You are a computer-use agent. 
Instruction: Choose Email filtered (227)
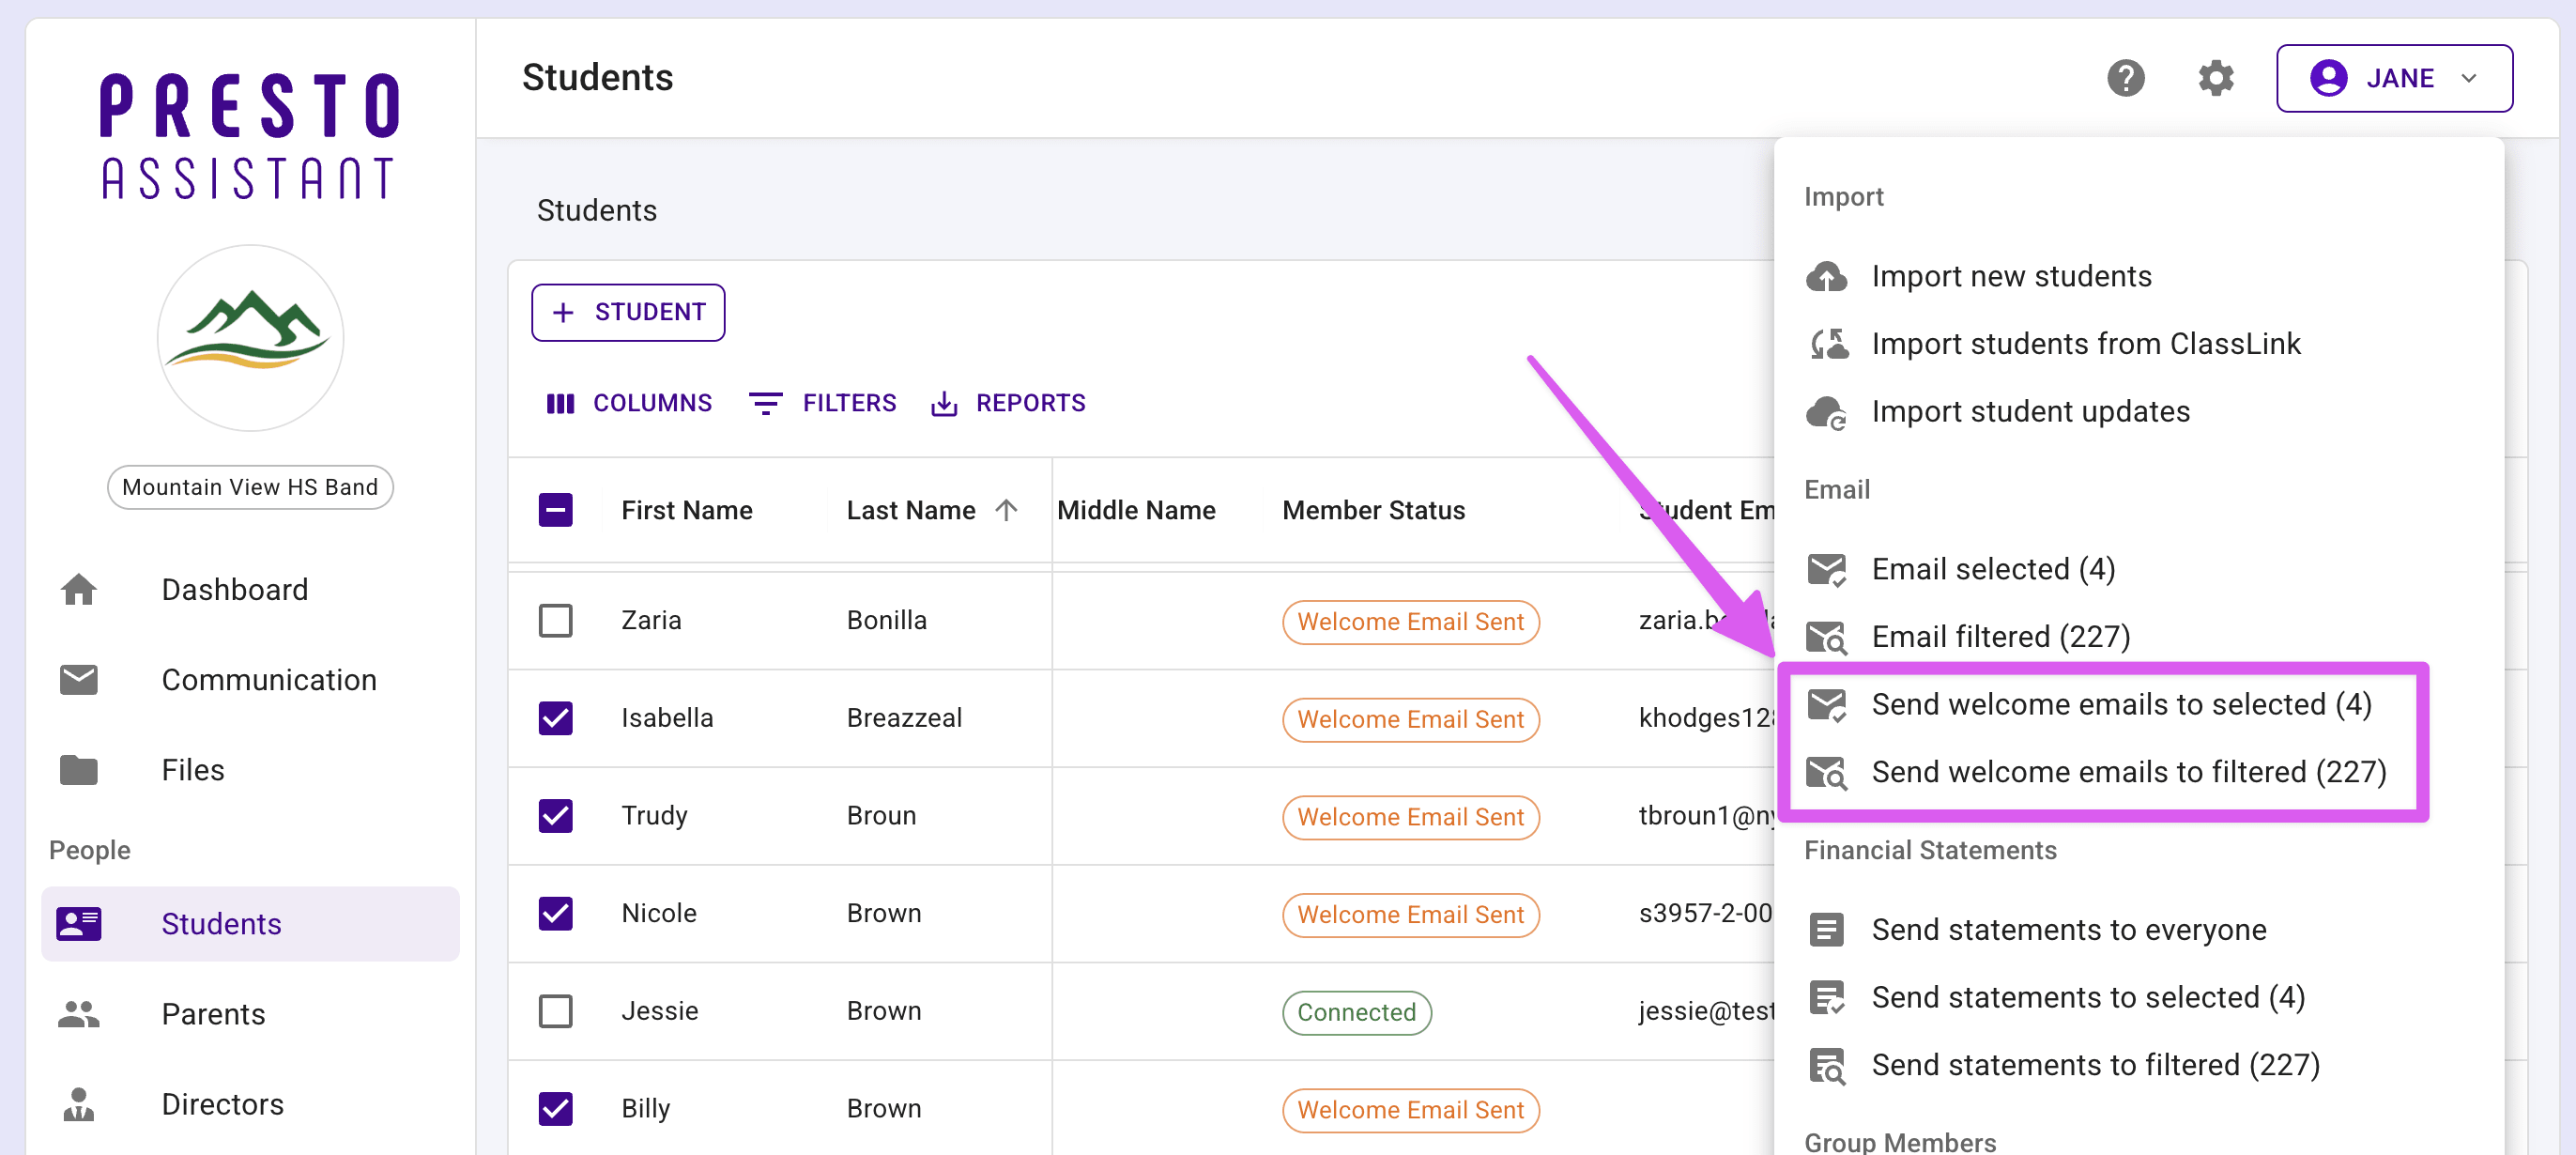(2139, 637)
